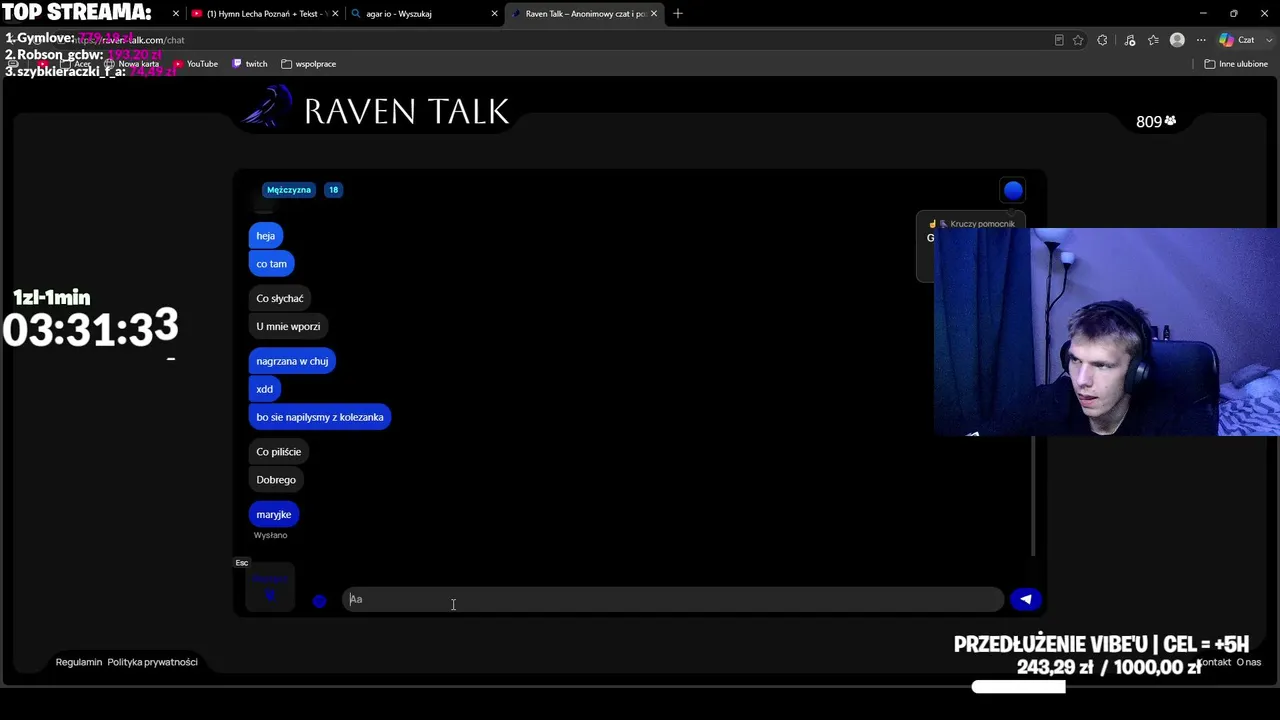Image resolution: width=1280 pixels, height=720 pixels.
Task: Expand the arrow beside the Czat button
Action: pyautogui.click(x=1267, y=40)
